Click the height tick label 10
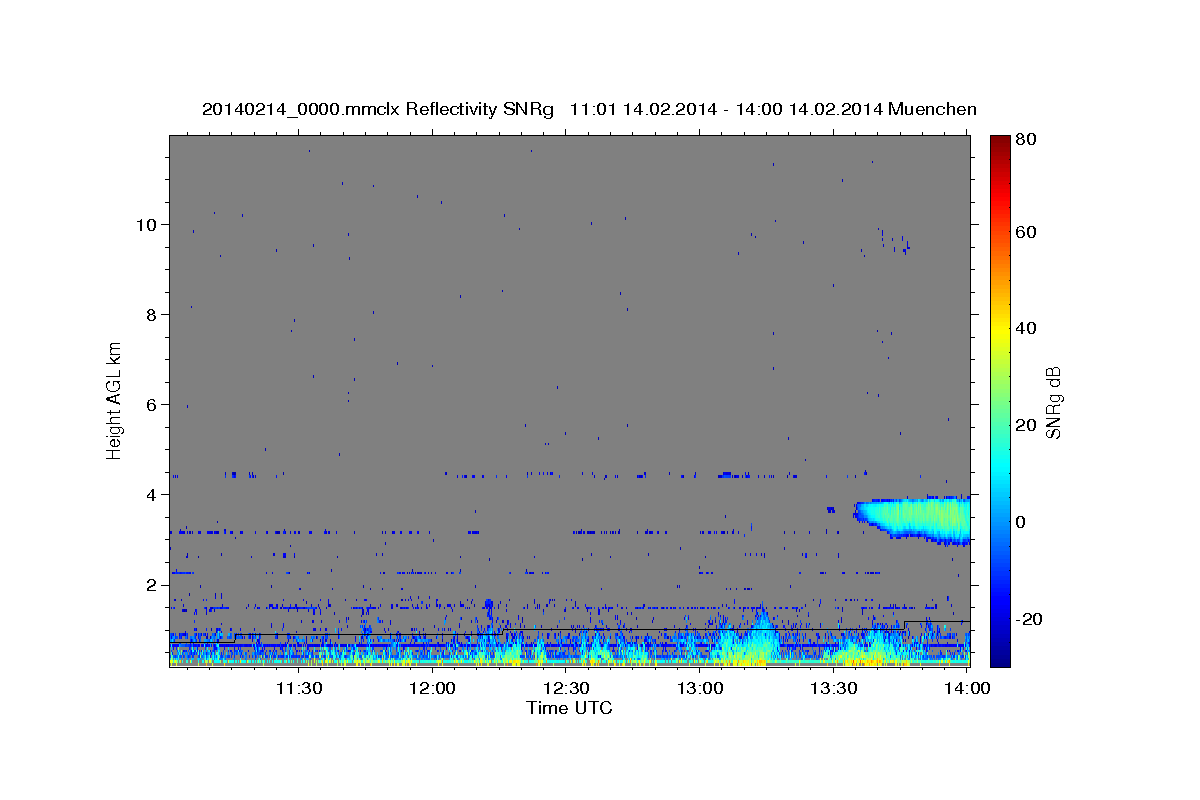 [x=146, y=224]
